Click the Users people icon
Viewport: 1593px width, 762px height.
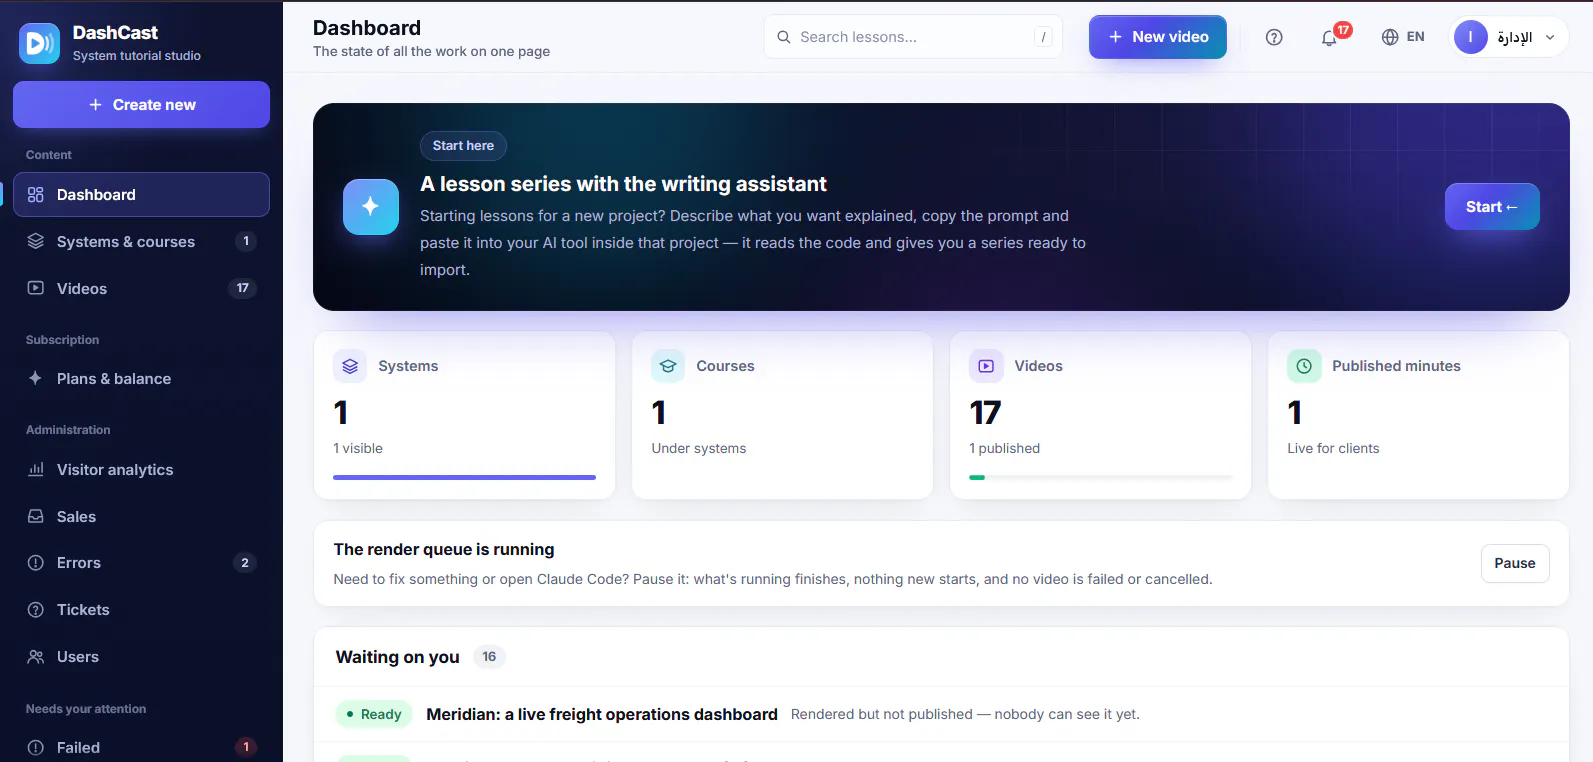[x=36, y=657]
